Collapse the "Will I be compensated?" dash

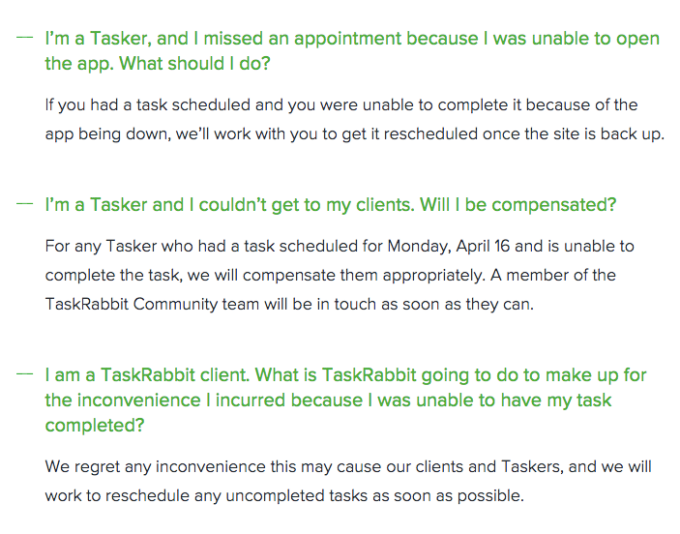pos(24,204)
